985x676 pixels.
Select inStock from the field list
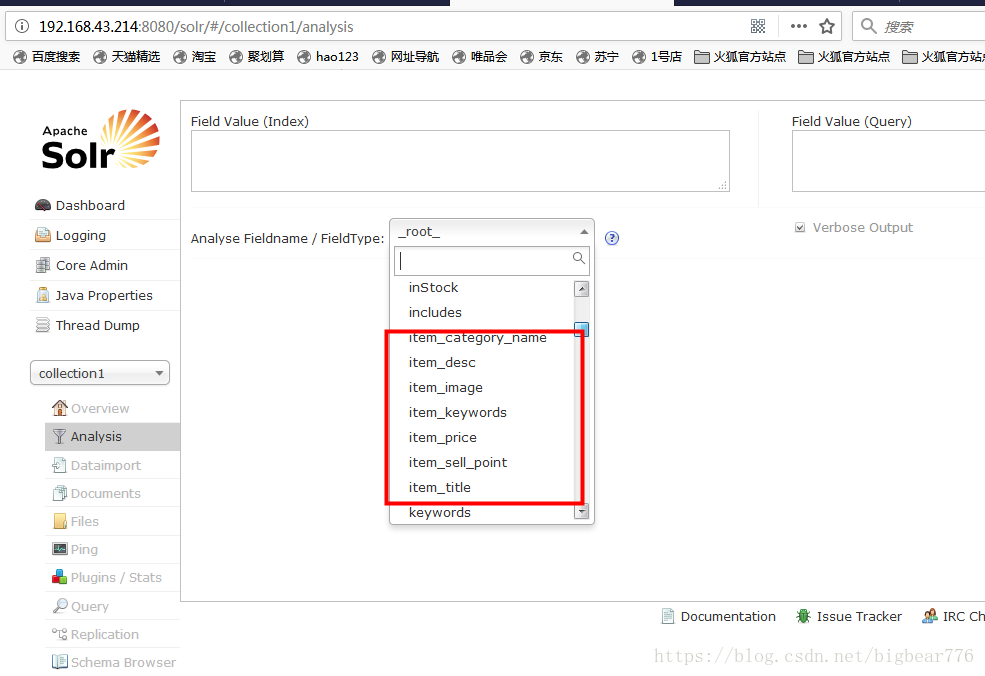click(433, 288)
